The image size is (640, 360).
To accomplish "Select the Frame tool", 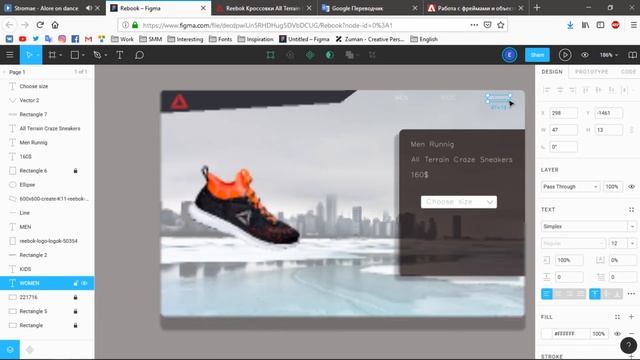I will coord(52,55).
